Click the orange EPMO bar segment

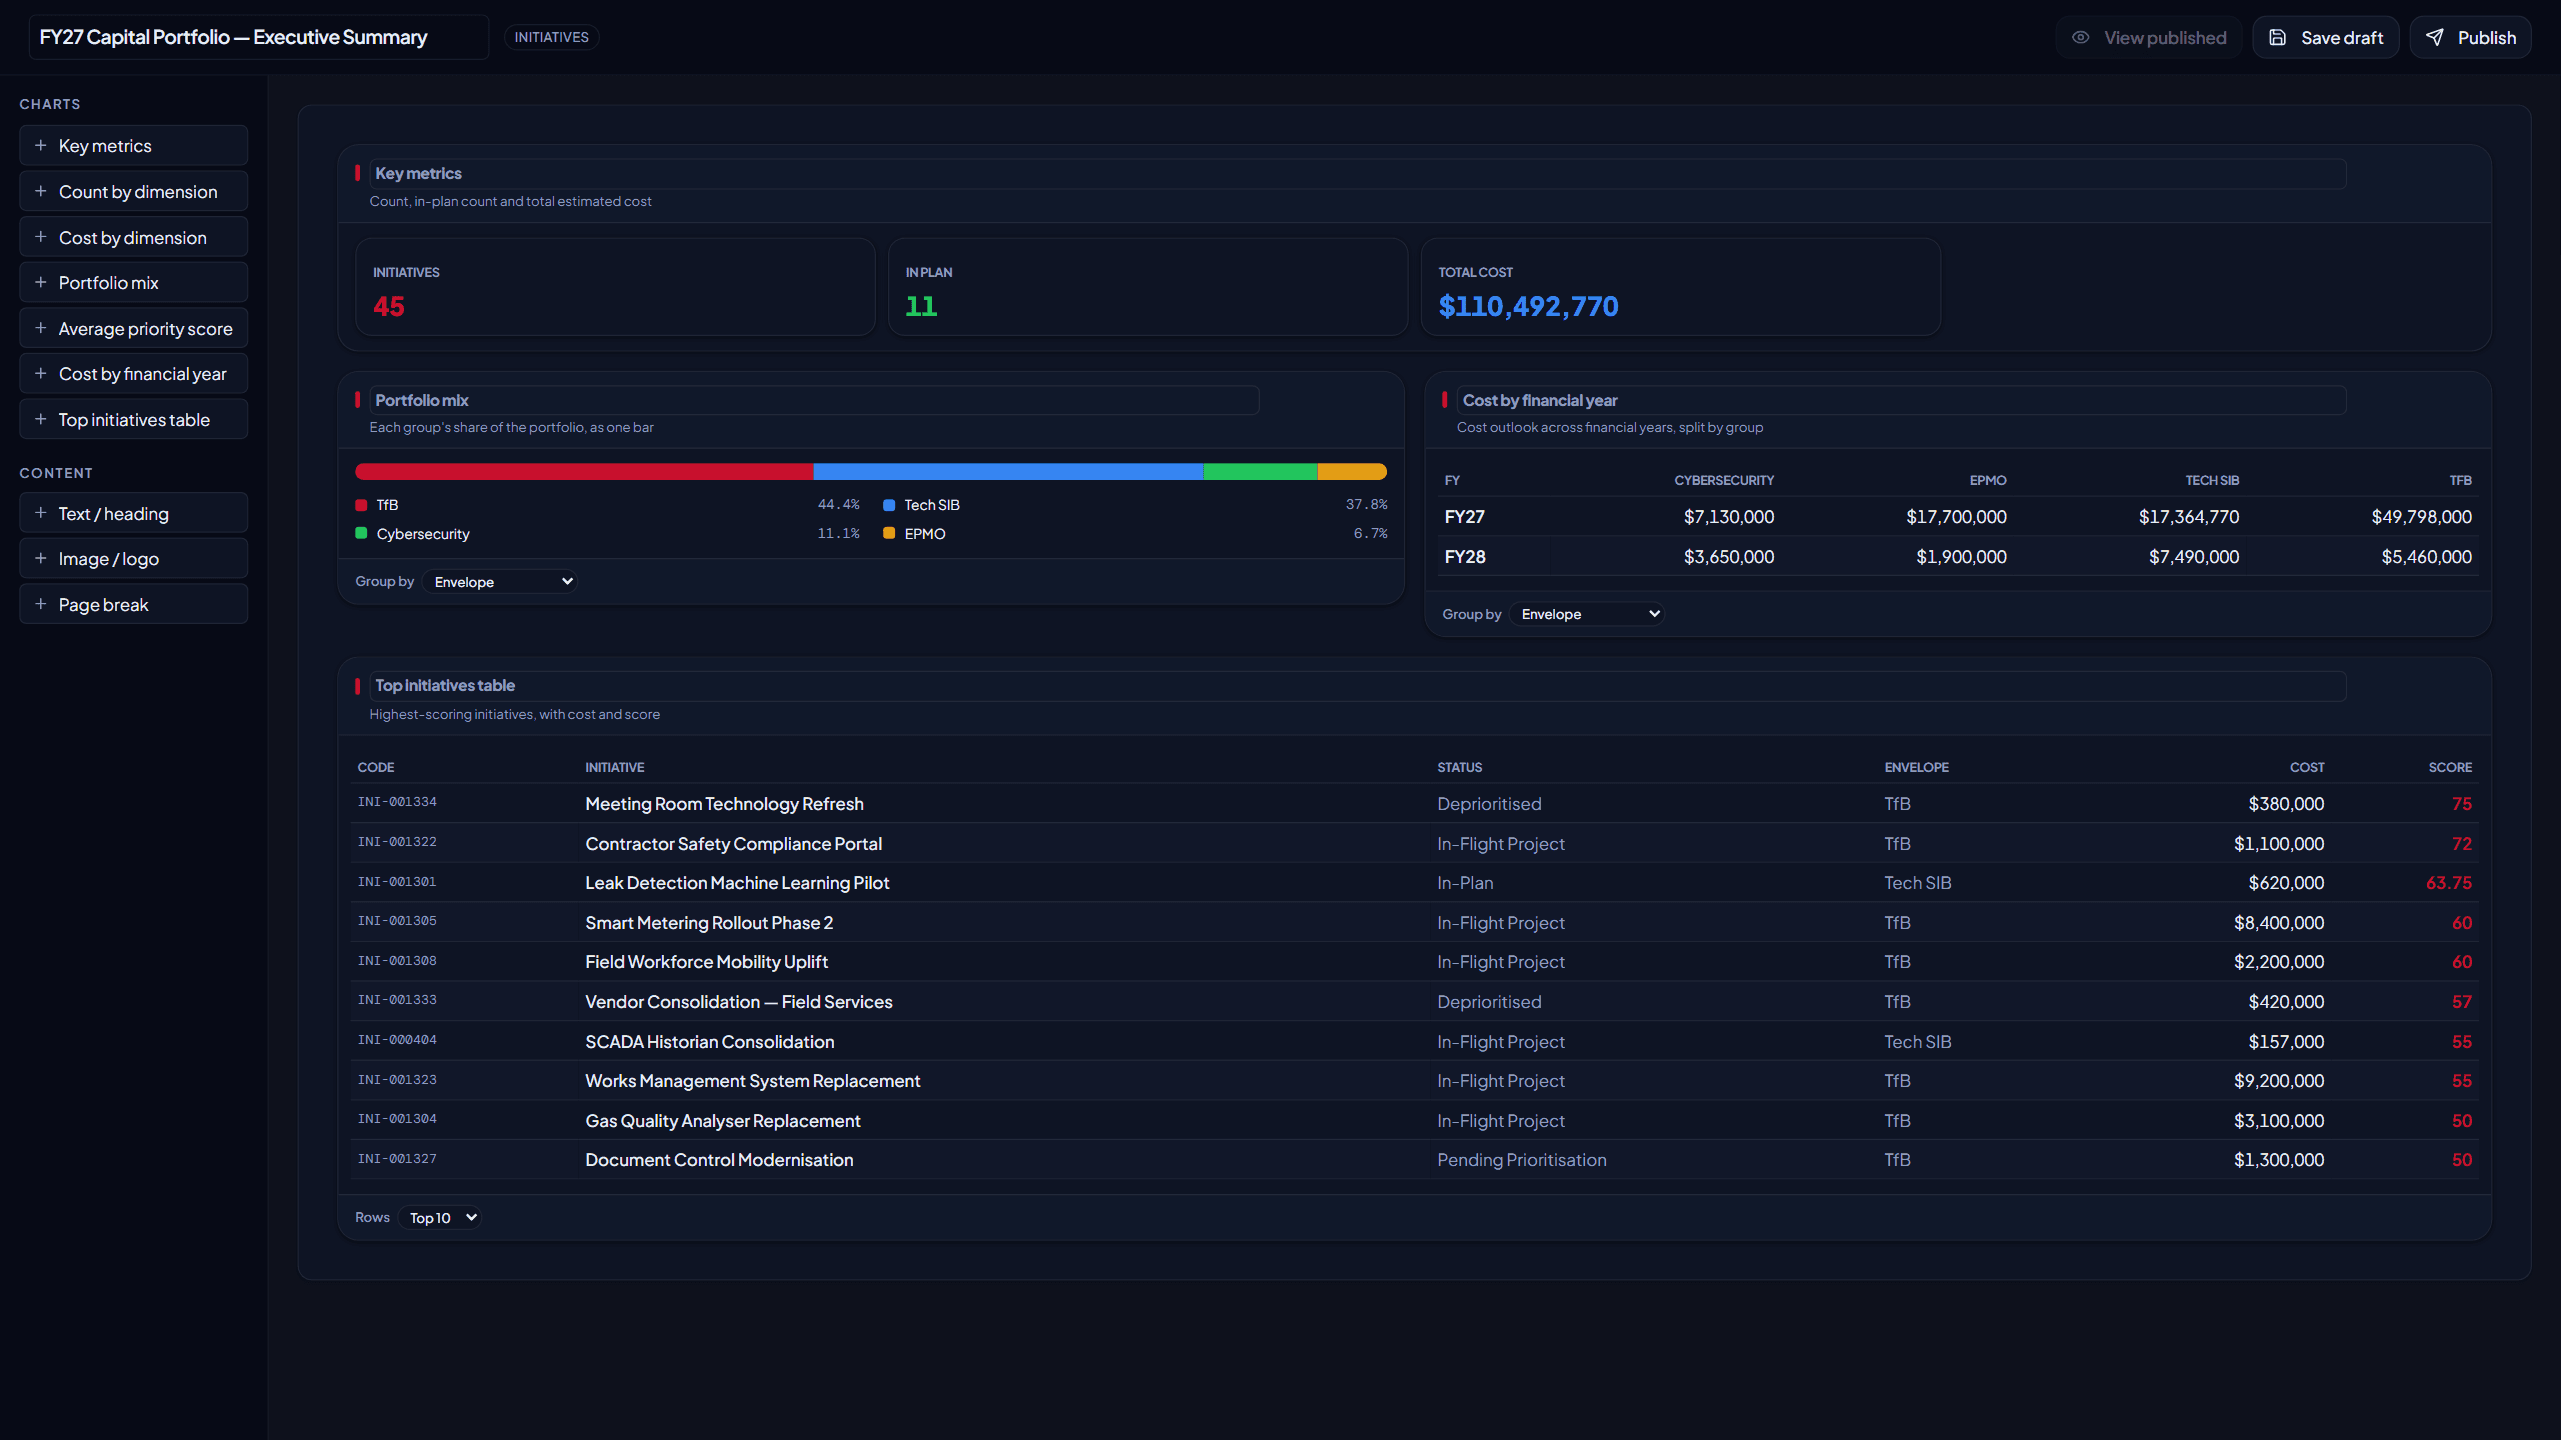(x=1352, y=472)
